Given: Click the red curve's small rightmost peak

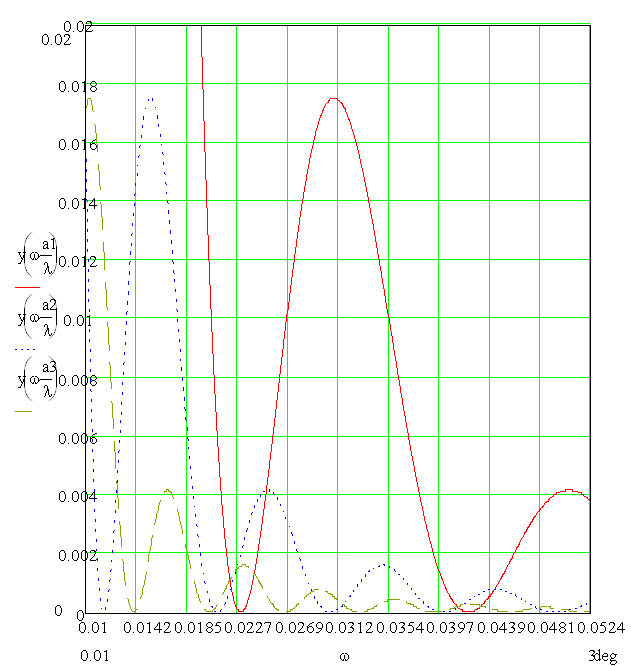Looking at the screenshot, I should pos(568,490).
